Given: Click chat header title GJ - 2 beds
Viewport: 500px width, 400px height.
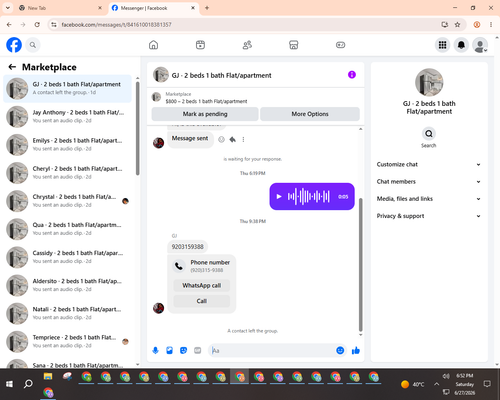Looking at the screenshot, I should point(221,75).
